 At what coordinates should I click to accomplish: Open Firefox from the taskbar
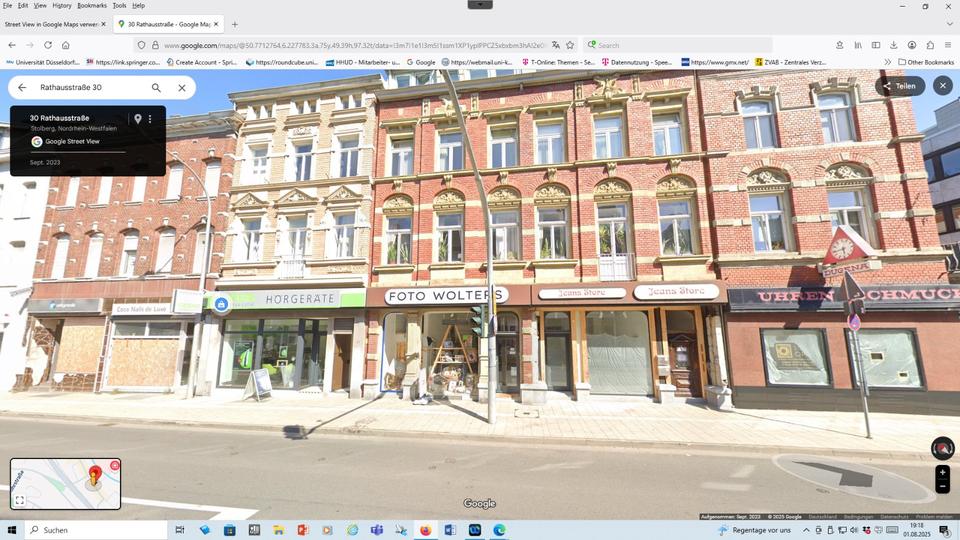click(426, 530)
